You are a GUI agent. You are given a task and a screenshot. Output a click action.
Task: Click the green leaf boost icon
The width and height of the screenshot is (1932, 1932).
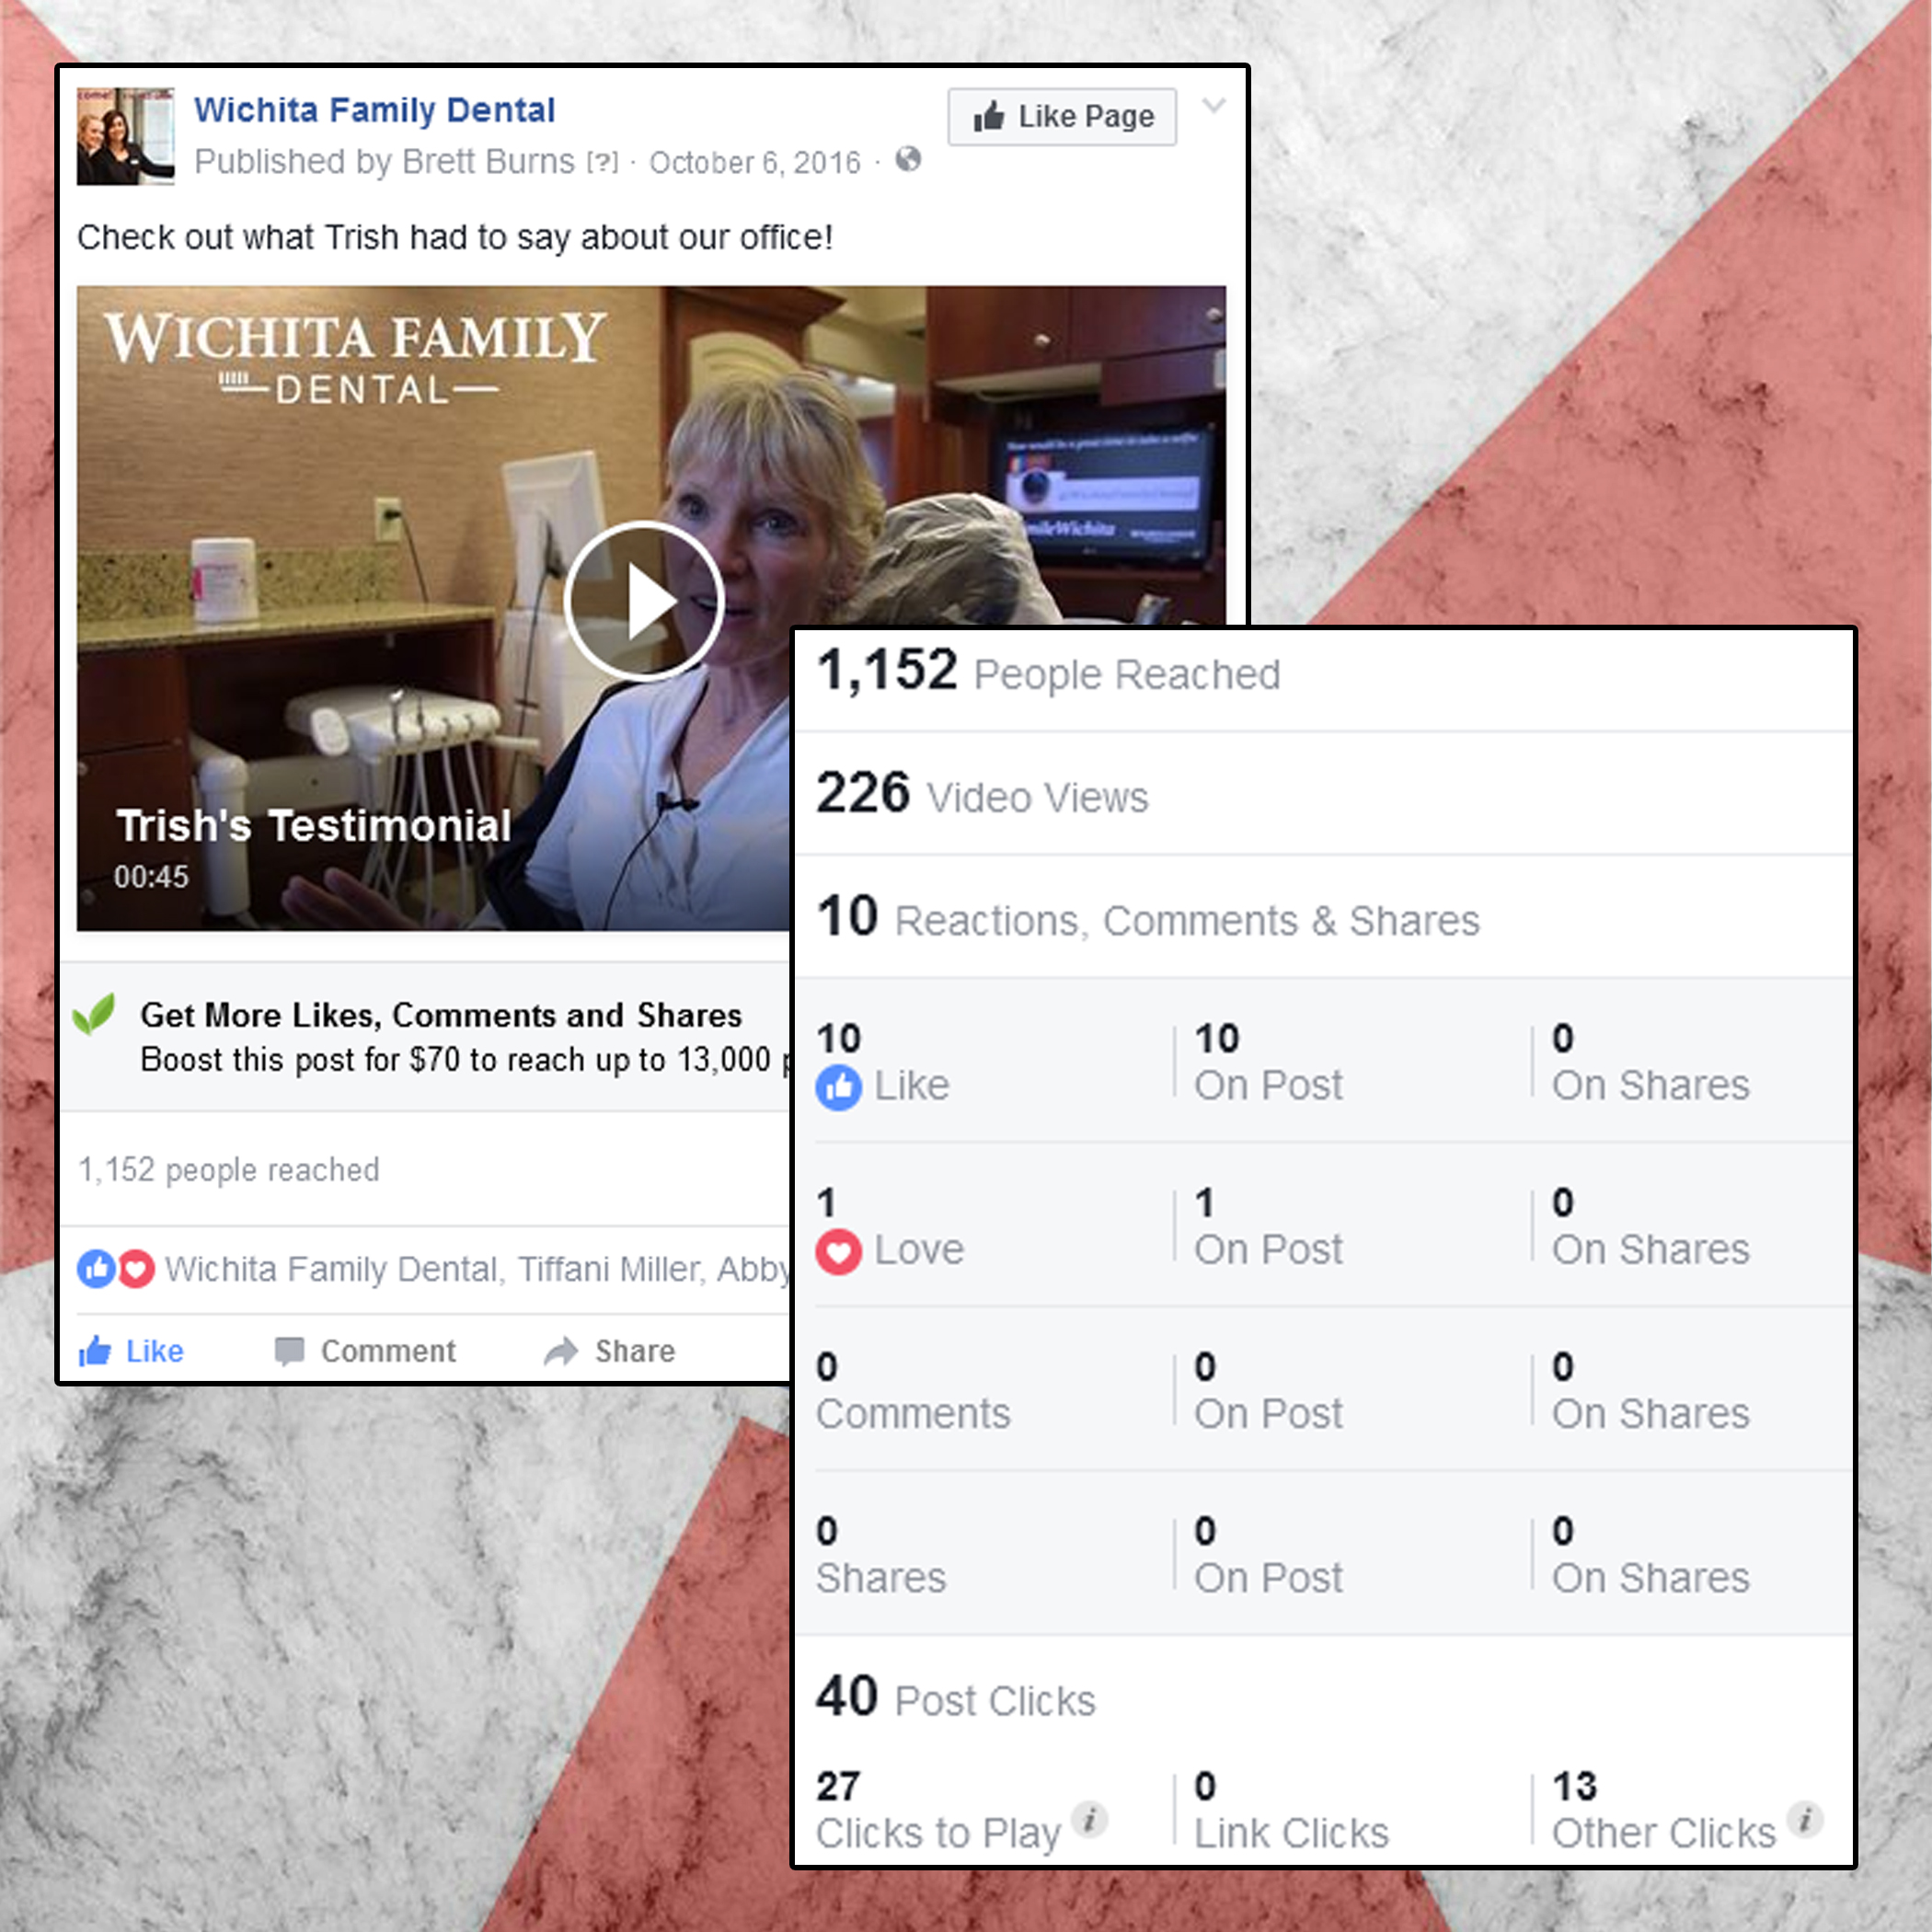[94, 1014]
